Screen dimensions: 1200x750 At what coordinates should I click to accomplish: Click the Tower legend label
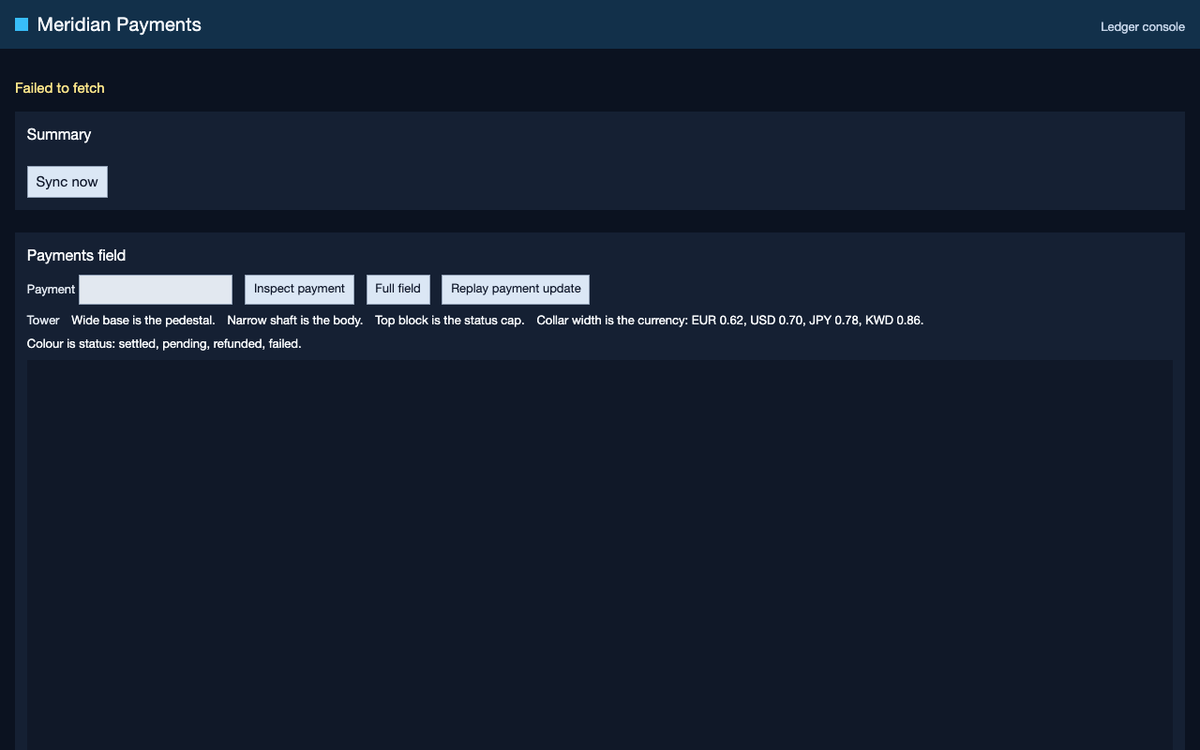click(x=43, y=320)
